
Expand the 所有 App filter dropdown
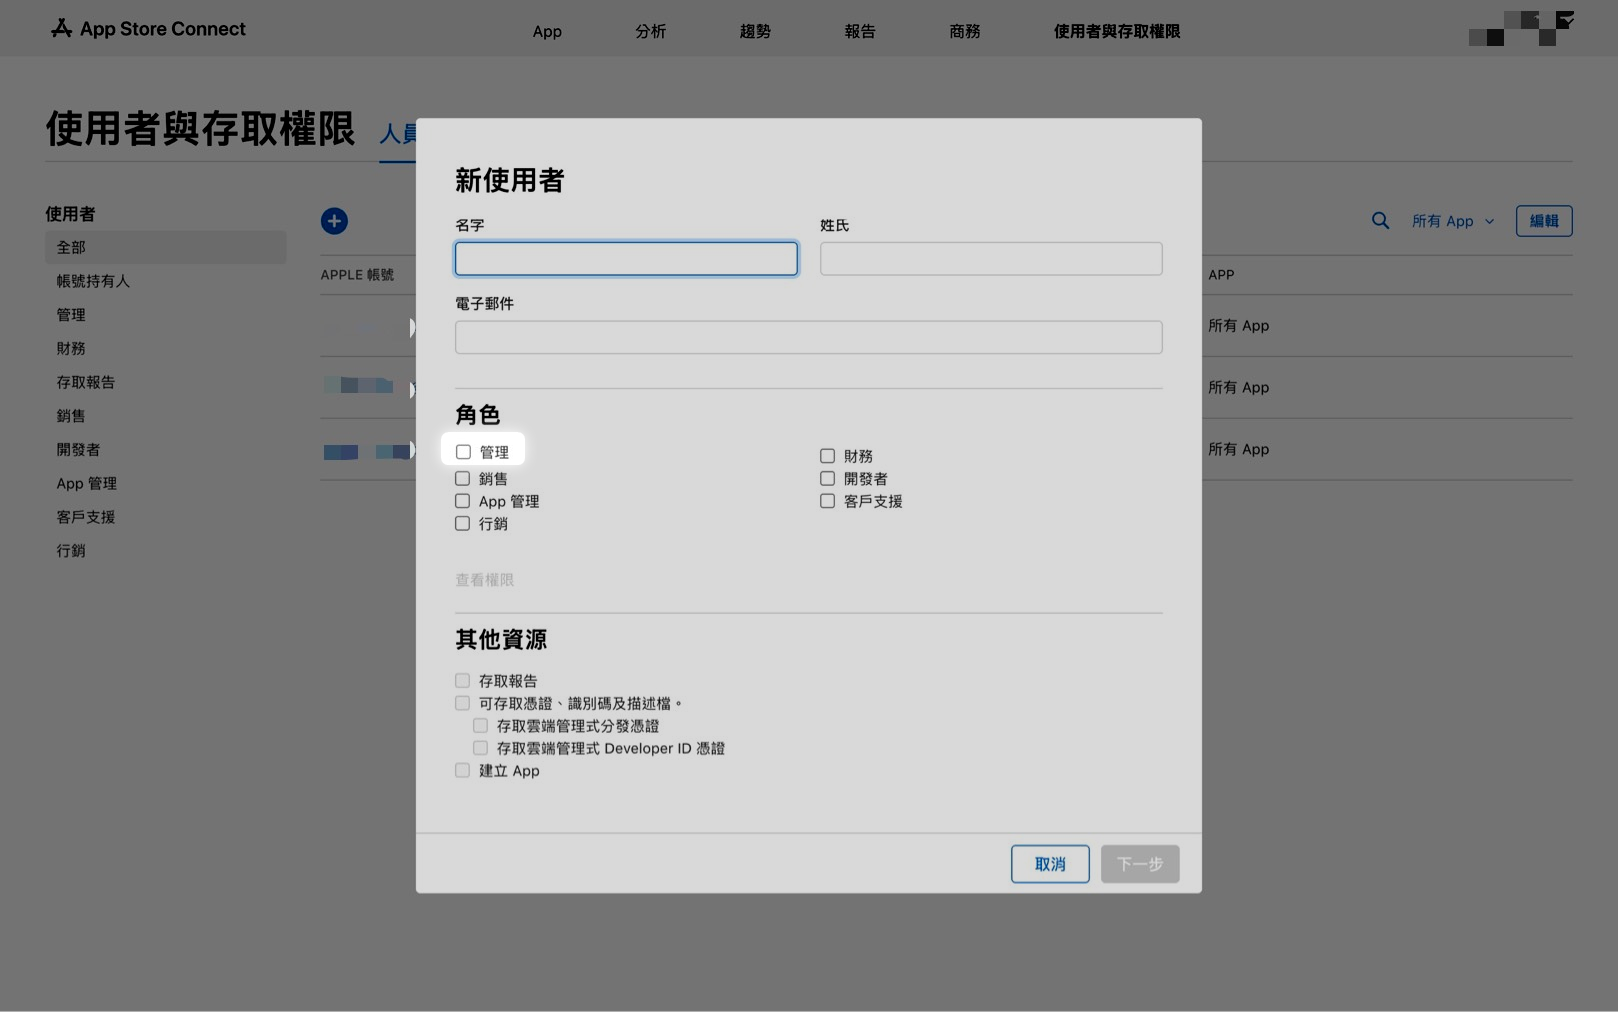pyautogui.click(x=1452, y=221)
